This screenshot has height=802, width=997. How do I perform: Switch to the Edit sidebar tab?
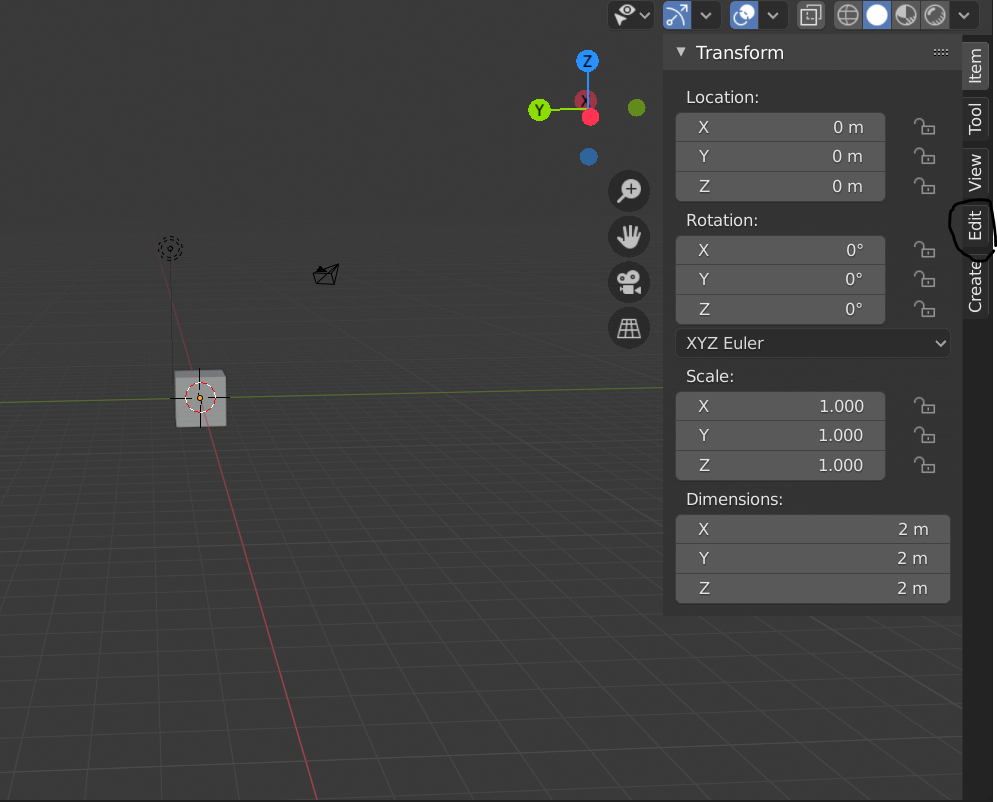tap(975, 226)
